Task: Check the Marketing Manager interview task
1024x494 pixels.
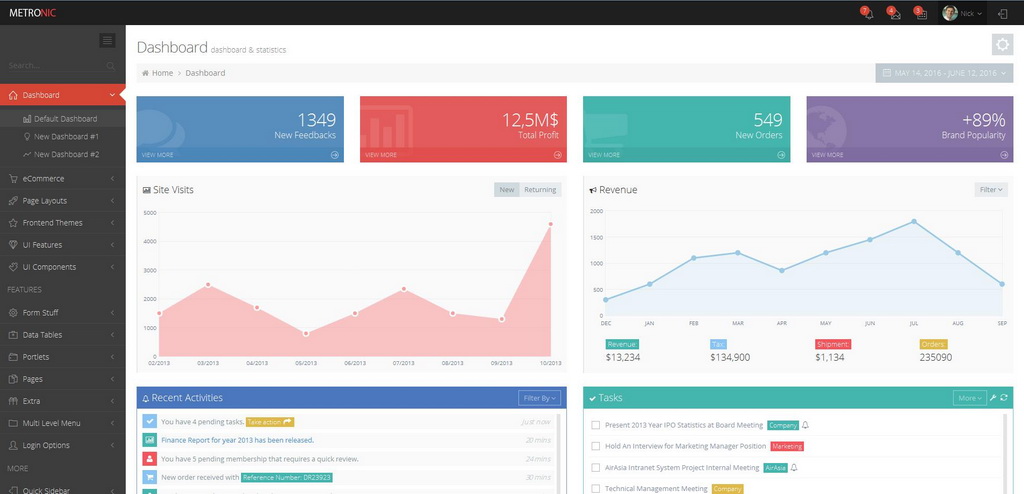Action: (596, 446)
